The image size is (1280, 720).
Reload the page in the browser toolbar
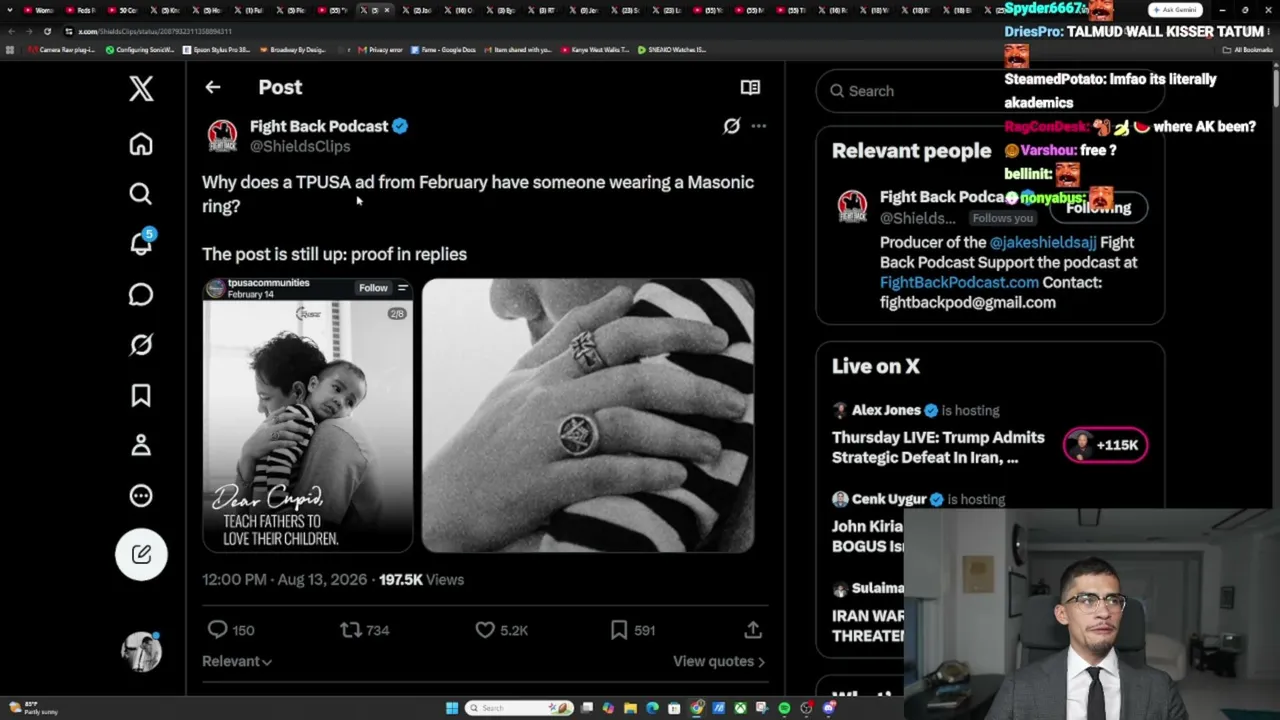[47, 31]
